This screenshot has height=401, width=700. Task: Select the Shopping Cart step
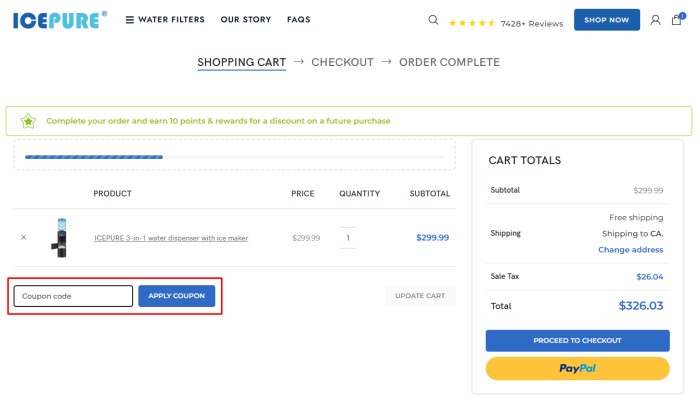[242, 63]
